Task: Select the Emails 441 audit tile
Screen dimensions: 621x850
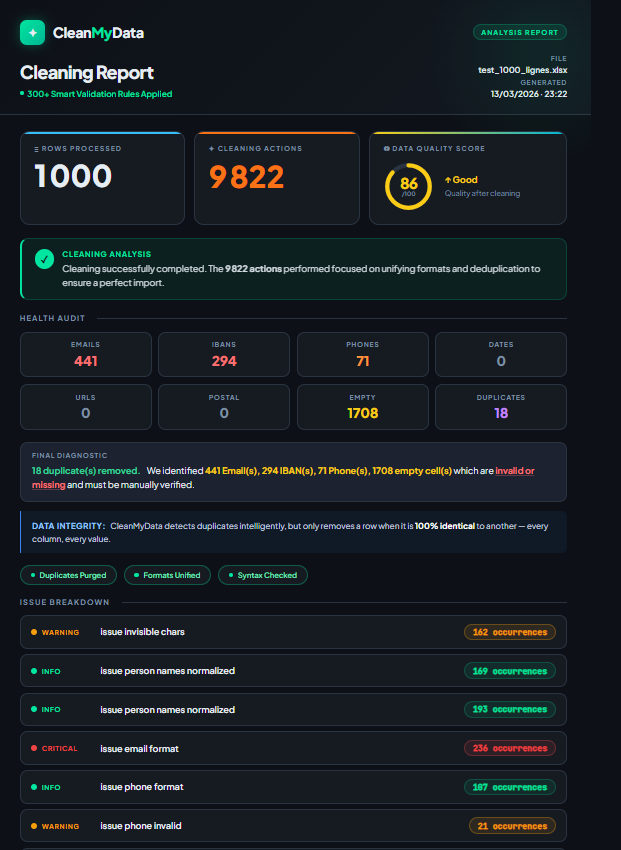Action: click(86, 354)
